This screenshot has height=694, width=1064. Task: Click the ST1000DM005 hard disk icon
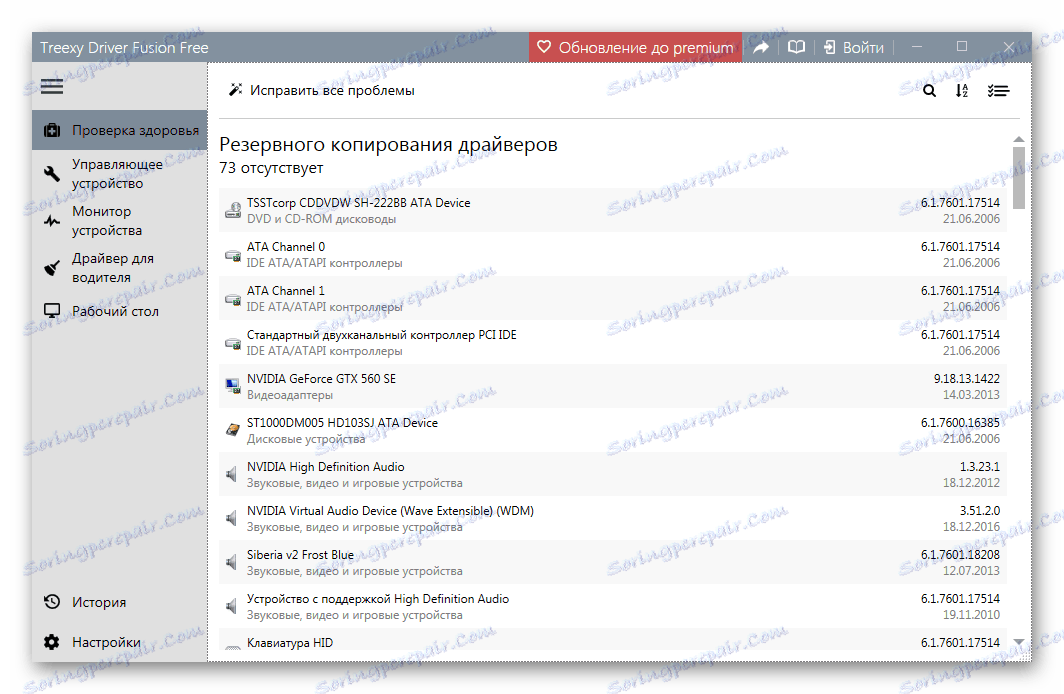point(231,430)
